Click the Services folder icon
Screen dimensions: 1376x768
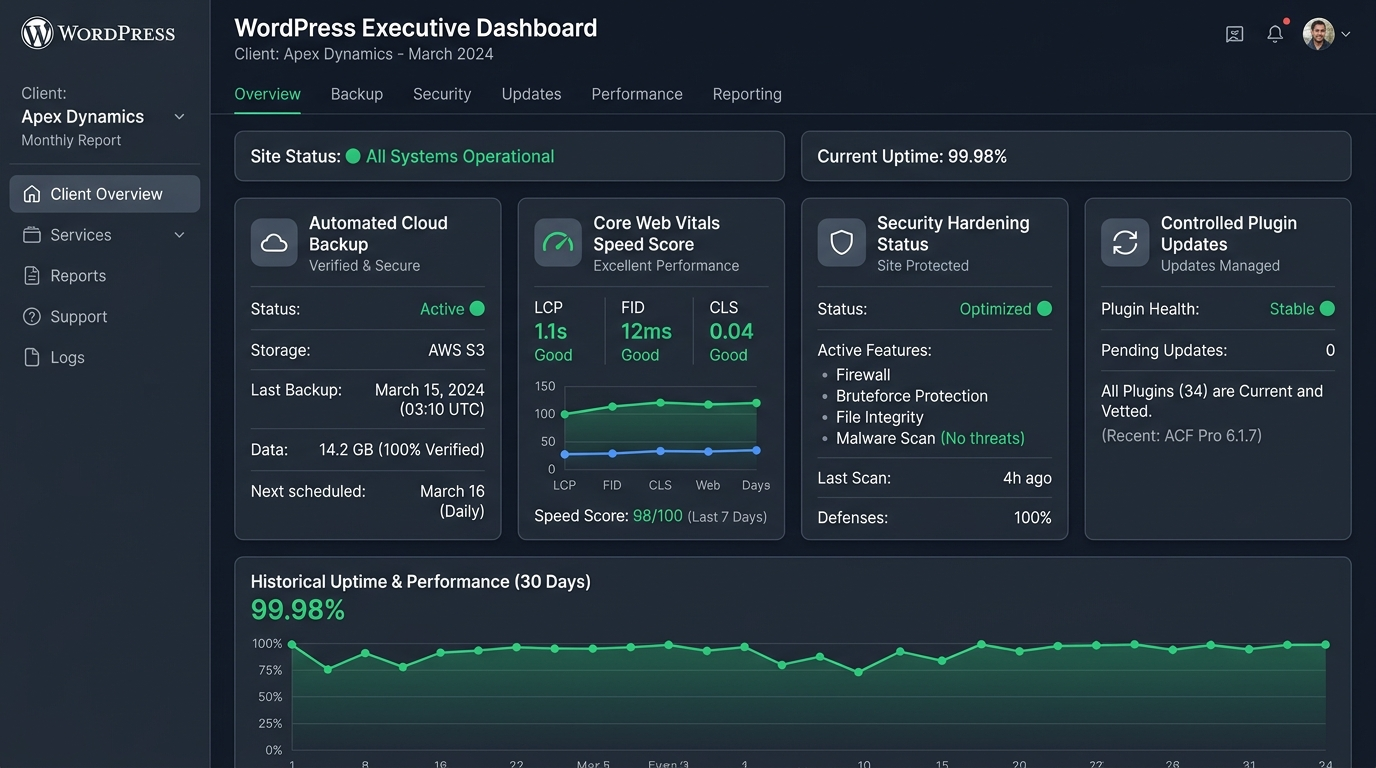coord(32,235)
